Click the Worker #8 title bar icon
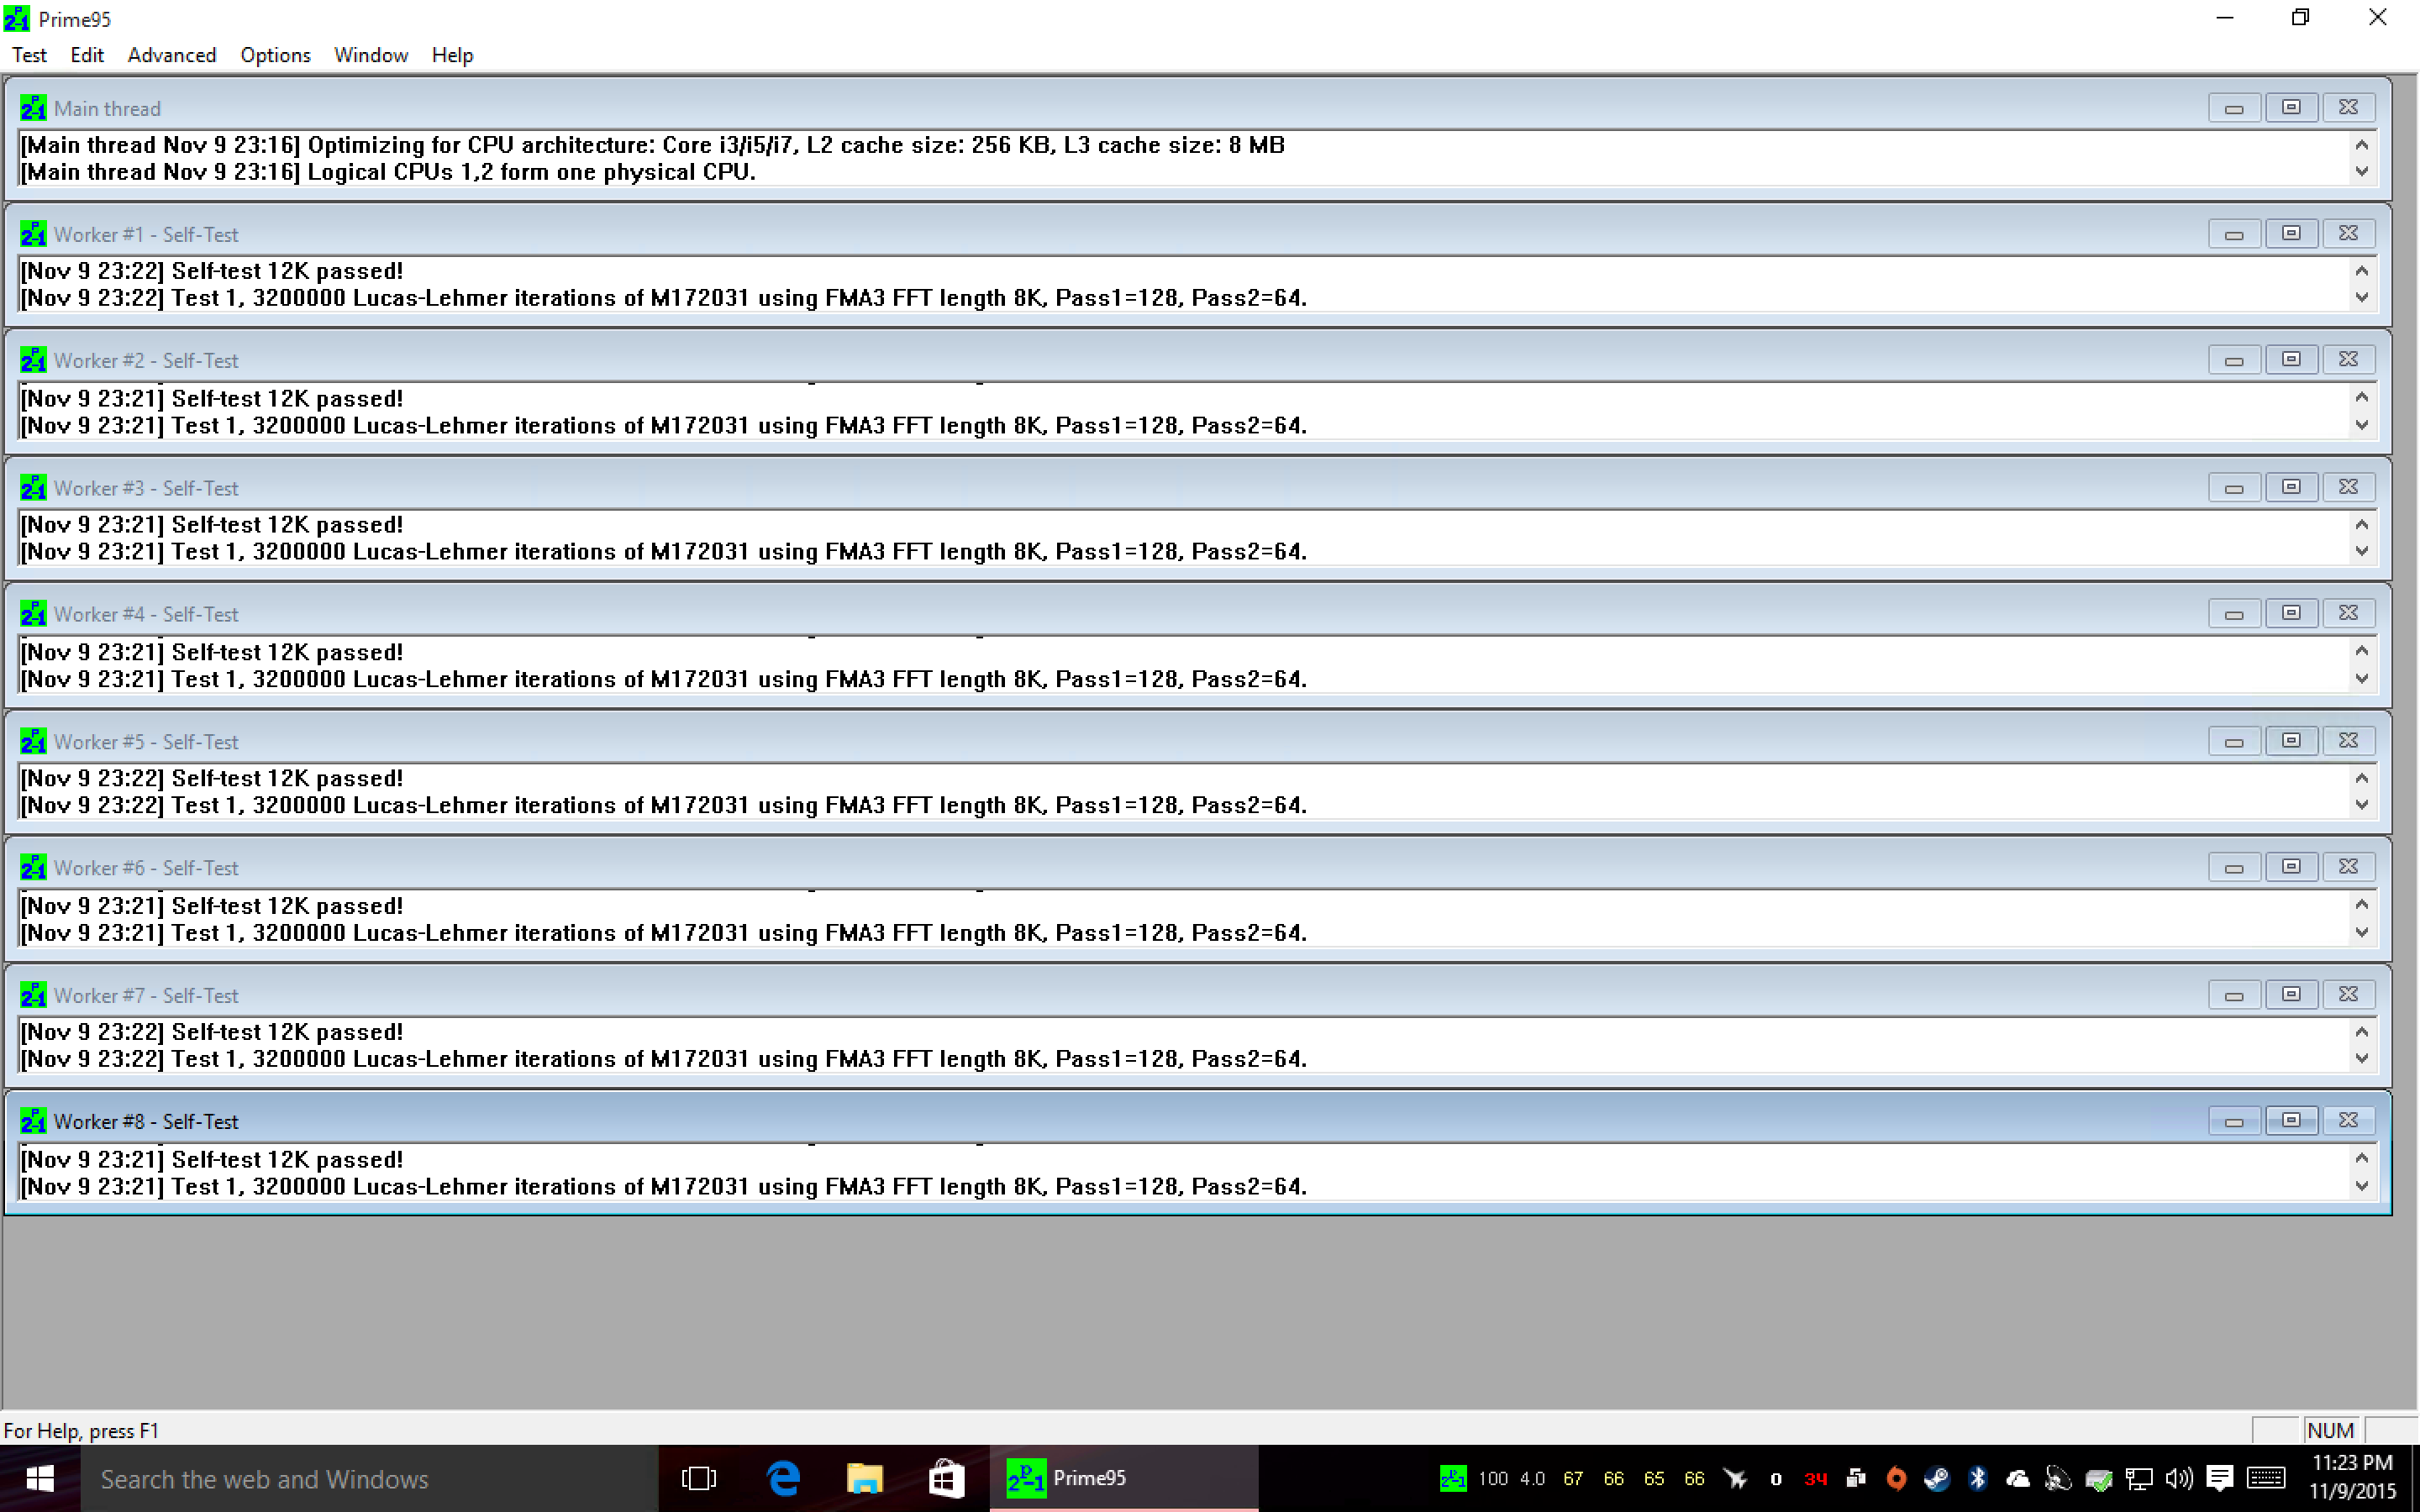 33,1121
